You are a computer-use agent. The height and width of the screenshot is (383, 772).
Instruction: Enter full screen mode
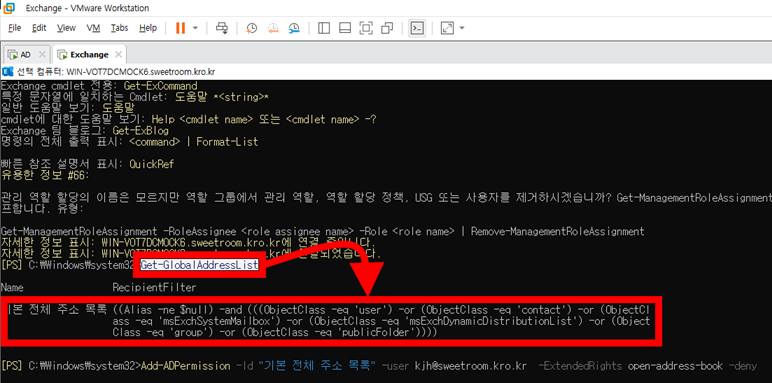(366, 28)
